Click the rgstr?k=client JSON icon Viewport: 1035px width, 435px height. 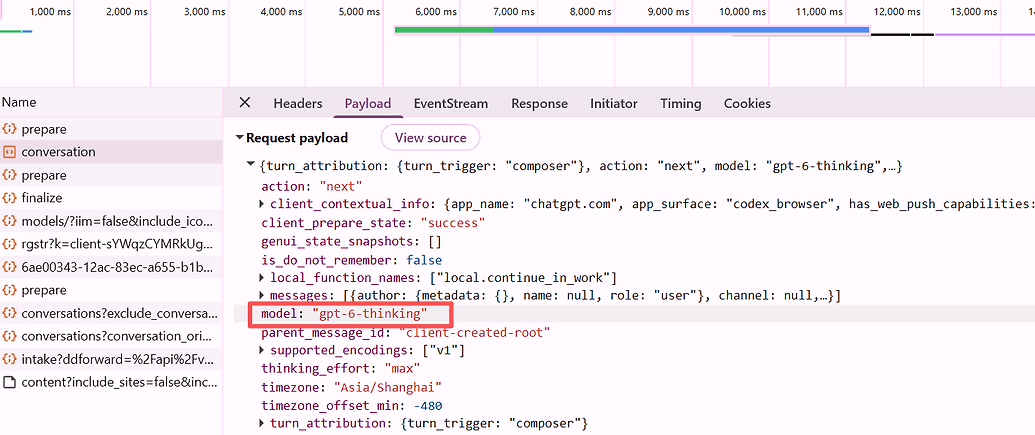(9, 244)
